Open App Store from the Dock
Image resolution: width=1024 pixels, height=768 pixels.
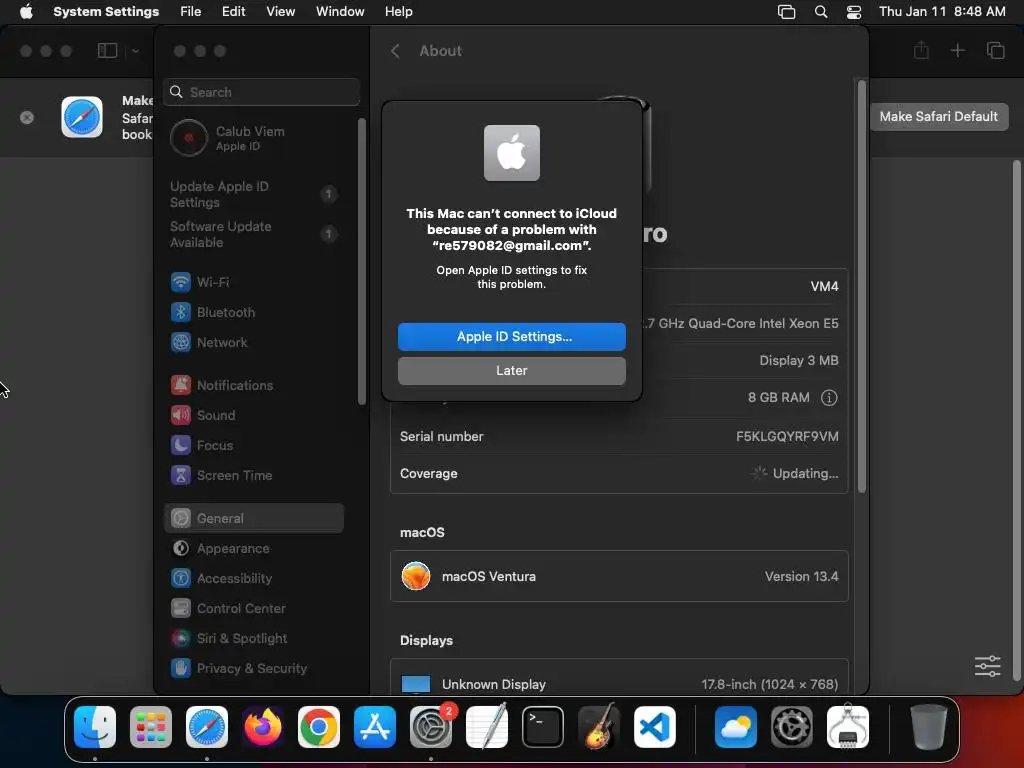tap(375, 727)
